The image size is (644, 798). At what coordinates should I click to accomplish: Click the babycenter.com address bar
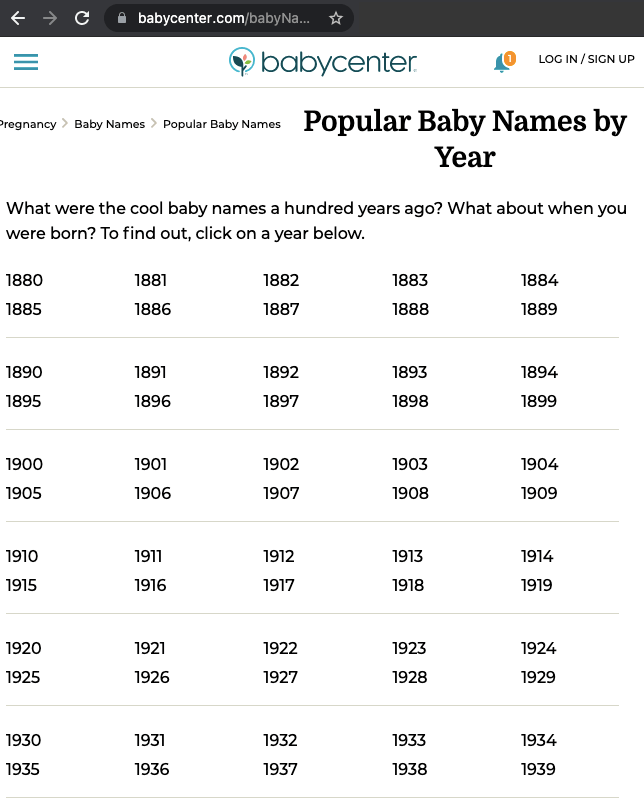pyautogui.click(x=224, y=18)
